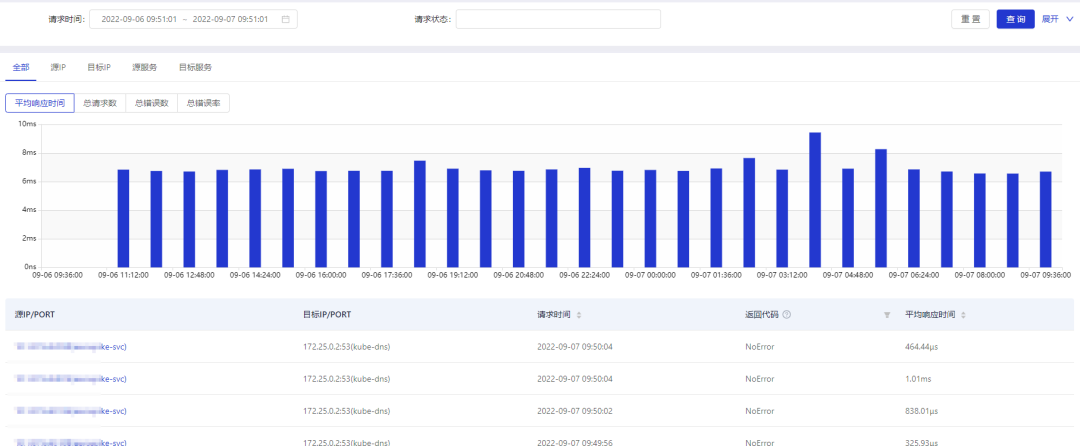
Task: Switch chart metric to 总请求数
Action: pos(100,103)
